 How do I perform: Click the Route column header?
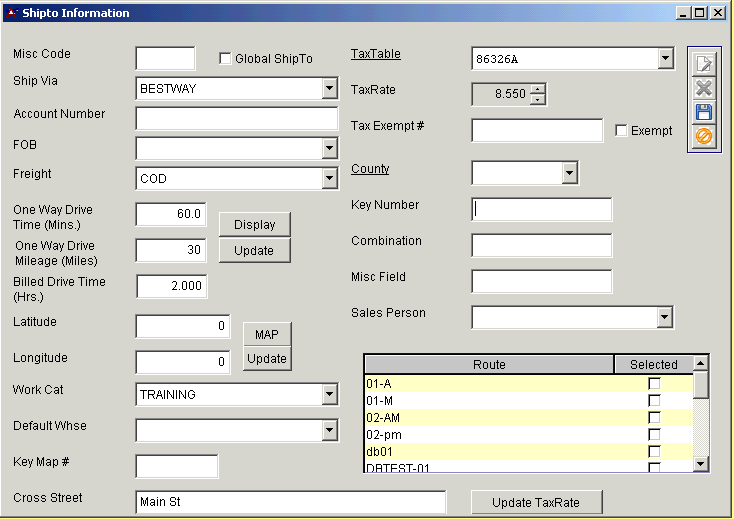click(x=489, y=365)
